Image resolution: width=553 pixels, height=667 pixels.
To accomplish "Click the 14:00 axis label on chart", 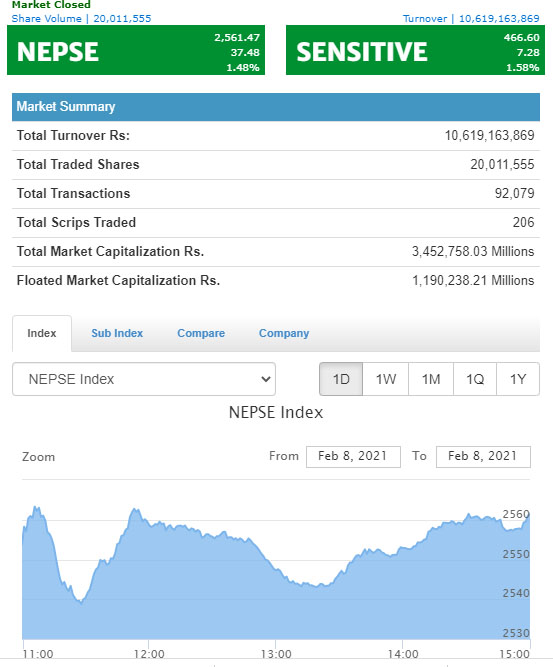I will click(403, 654).
